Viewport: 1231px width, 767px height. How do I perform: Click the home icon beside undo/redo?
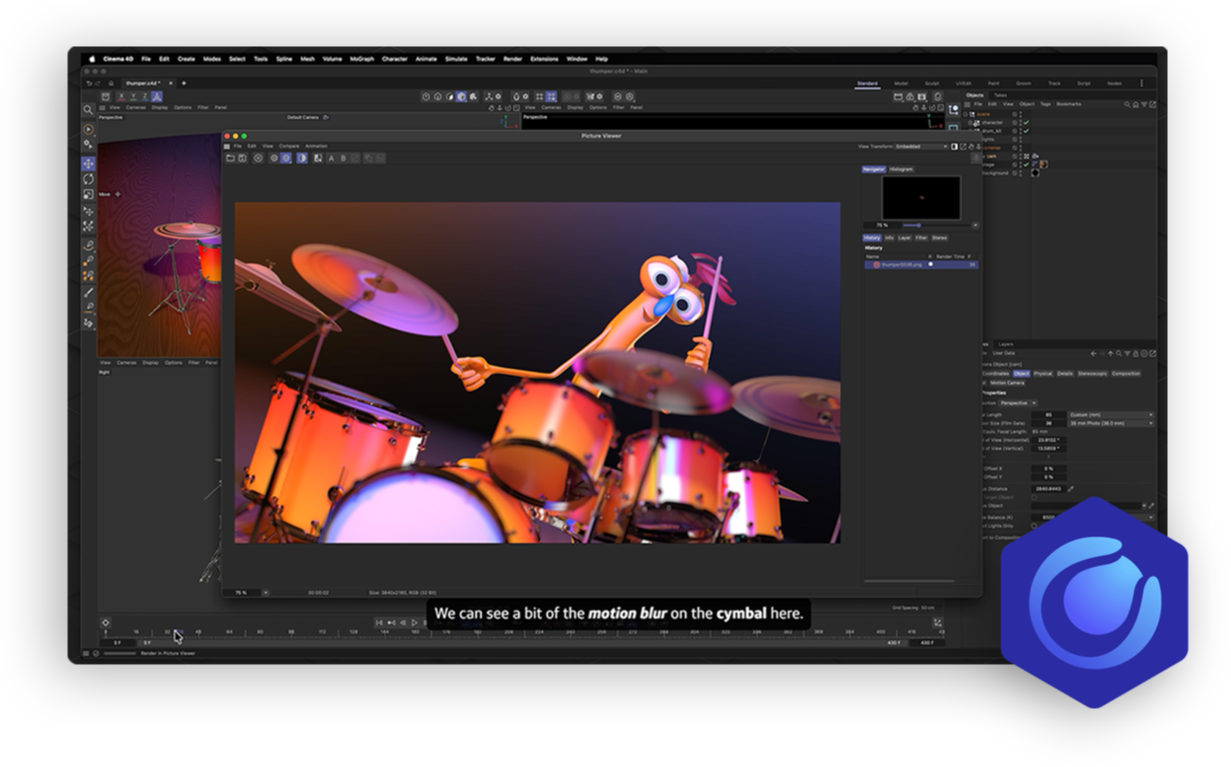click(110, 83)
